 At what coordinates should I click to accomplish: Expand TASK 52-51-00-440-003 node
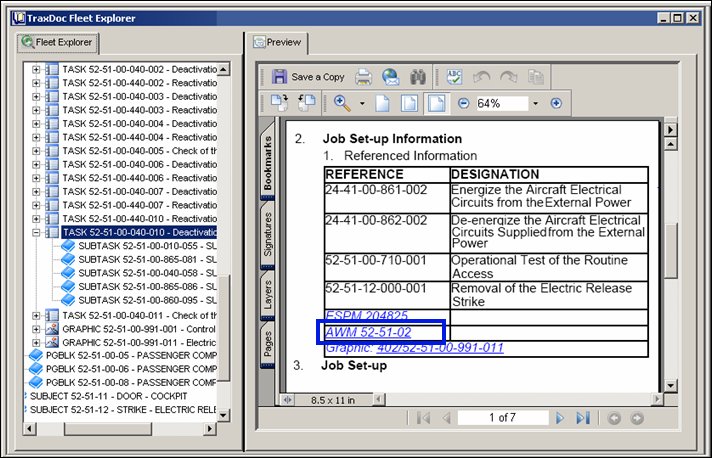click(36, 110)
